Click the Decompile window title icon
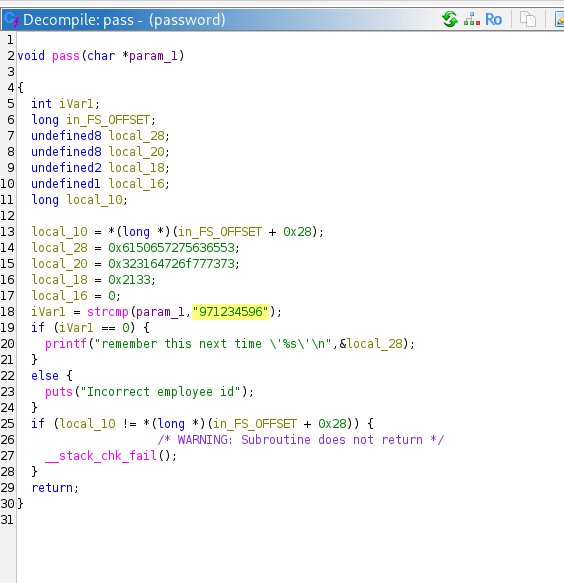 (x=12, y=19)
